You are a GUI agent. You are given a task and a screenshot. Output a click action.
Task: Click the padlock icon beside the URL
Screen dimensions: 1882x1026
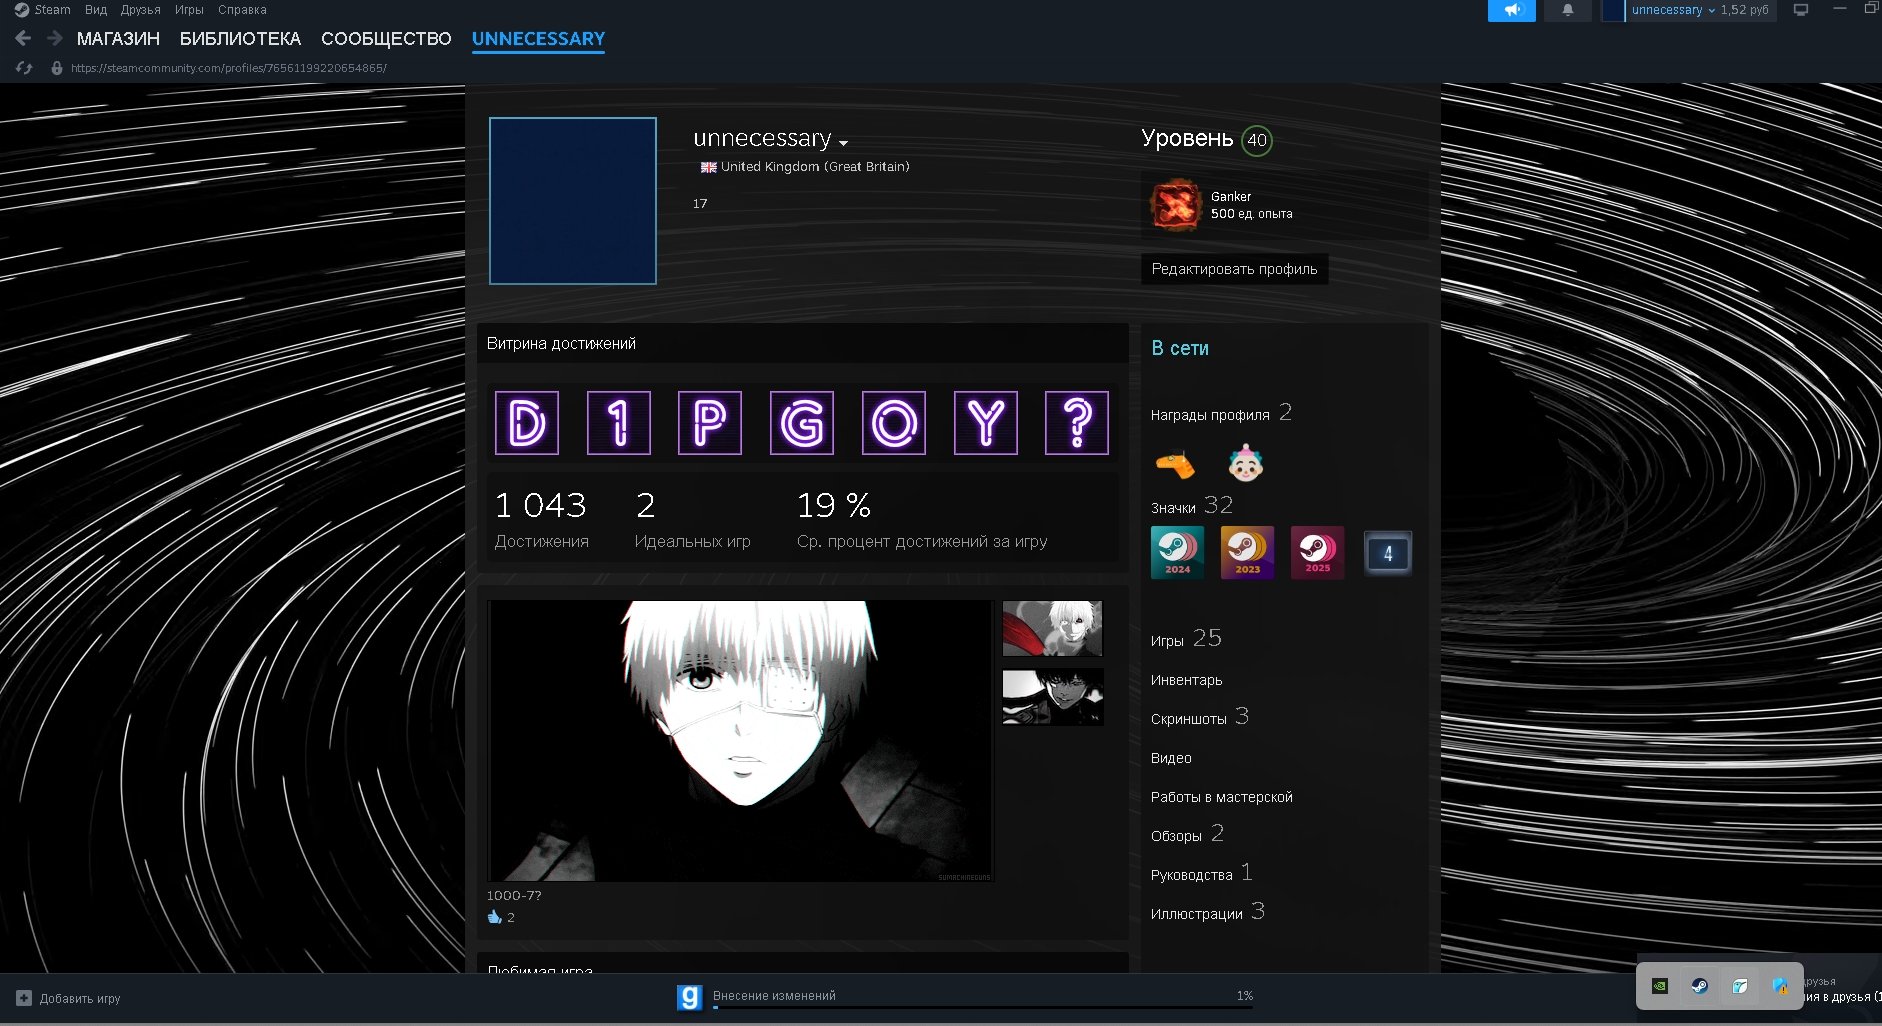pos(57,68)
